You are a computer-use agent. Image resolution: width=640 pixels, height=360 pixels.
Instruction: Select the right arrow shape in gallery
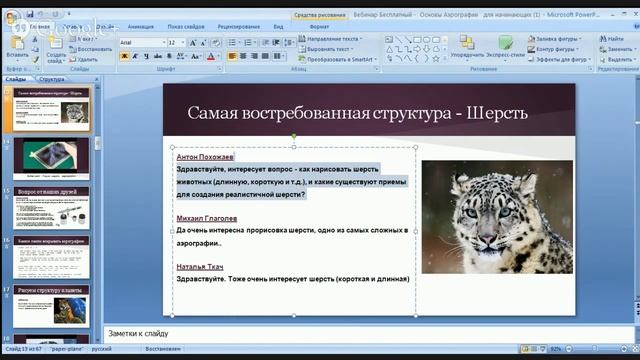[417, 49]
